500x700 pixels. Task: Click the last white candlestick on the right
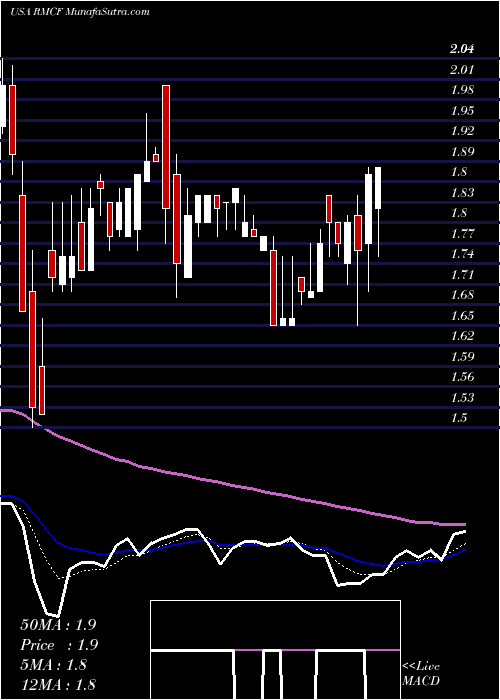(x=378, y=188)
